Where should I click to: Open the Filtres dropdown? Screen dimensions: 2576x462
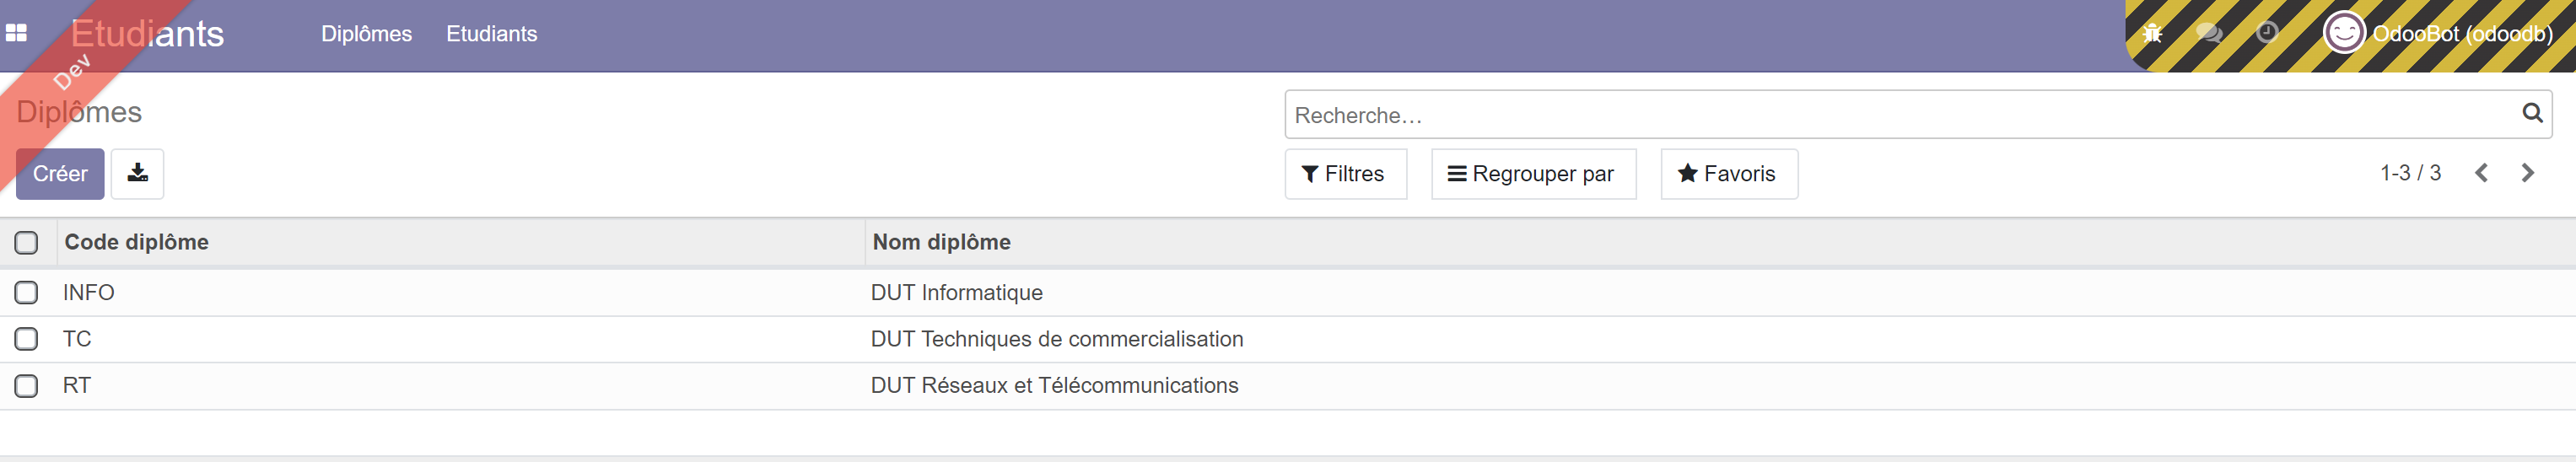1344,174
